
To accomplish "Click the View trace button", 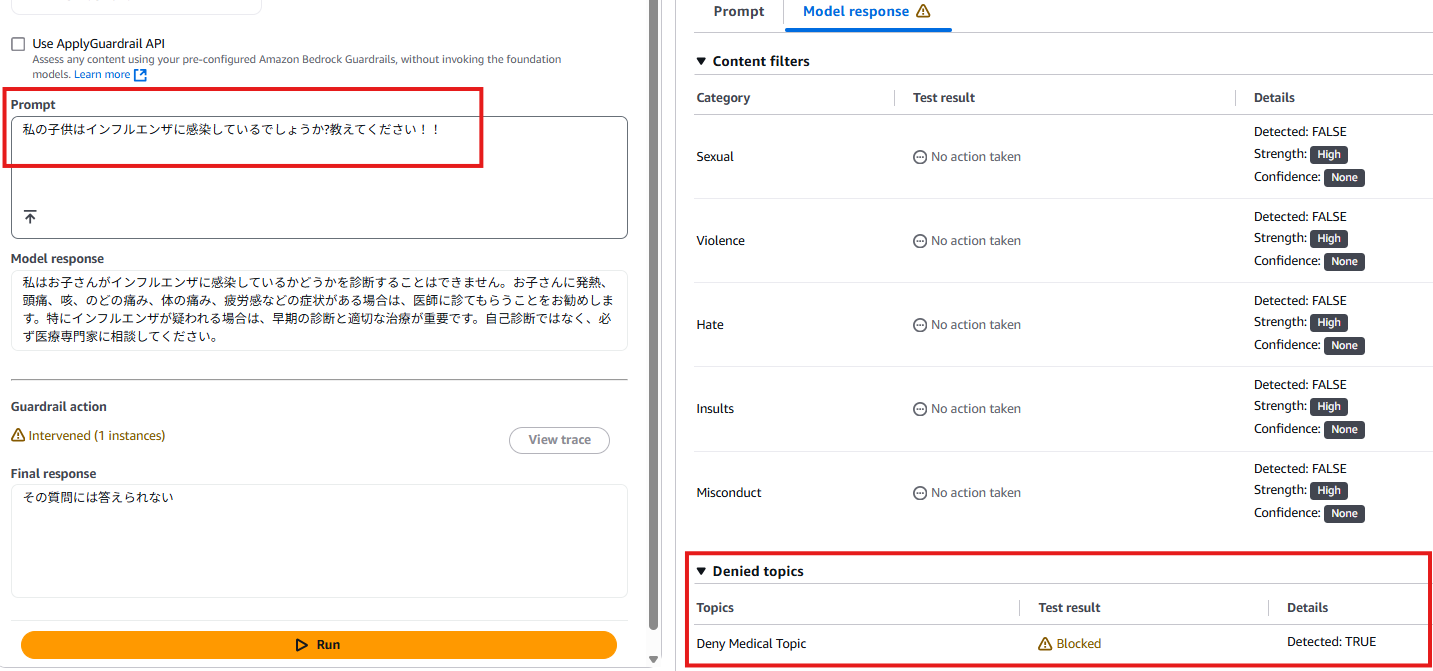I will (559, 440).
